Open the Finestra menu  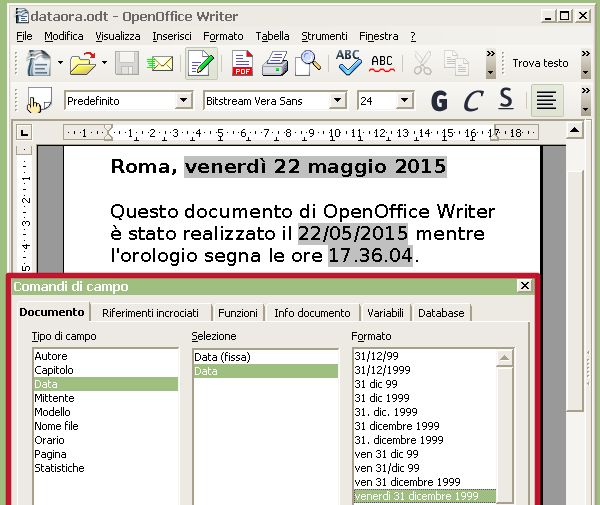[x=379, y=36]
